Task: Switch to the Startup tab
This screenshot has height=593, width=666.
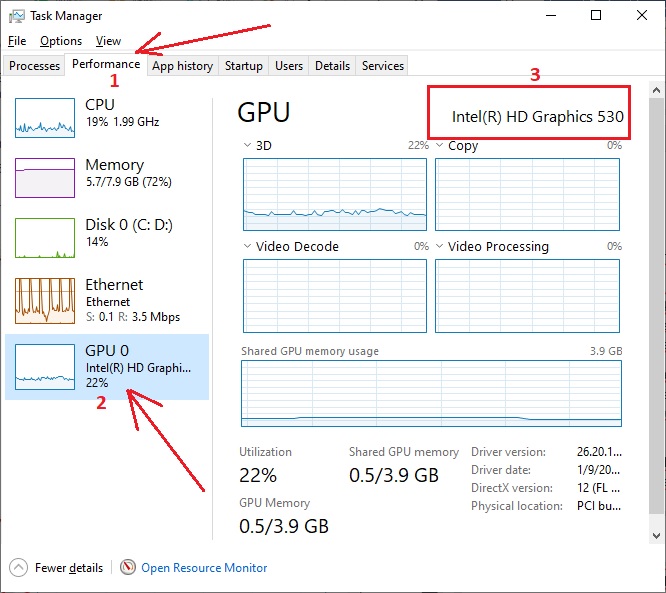Action: point(244,66)
